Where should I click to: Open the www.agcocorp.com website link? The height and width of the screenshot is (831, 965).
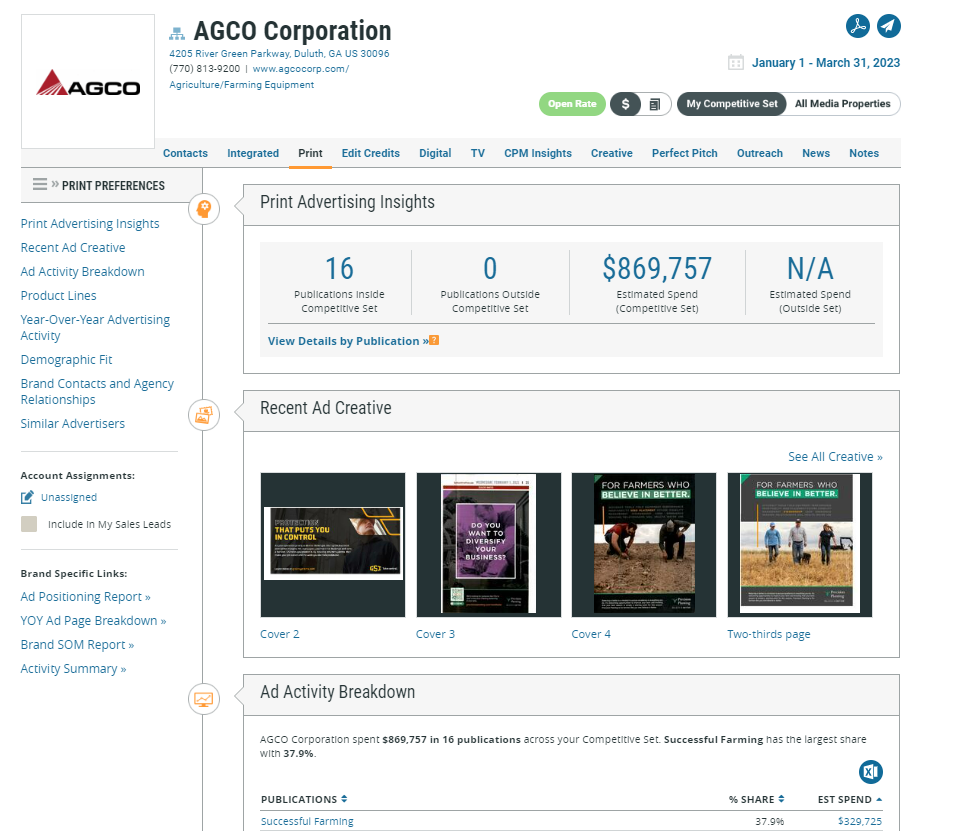point(301,69)
